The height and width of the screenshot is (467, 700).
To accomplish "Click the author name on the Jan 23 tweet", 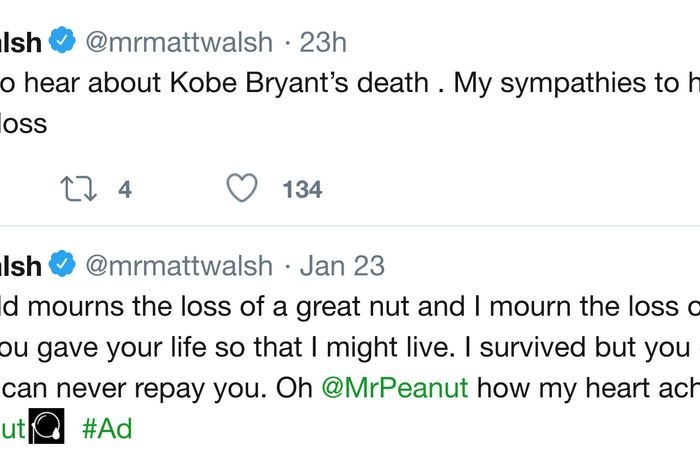I will tap(21, 265).
